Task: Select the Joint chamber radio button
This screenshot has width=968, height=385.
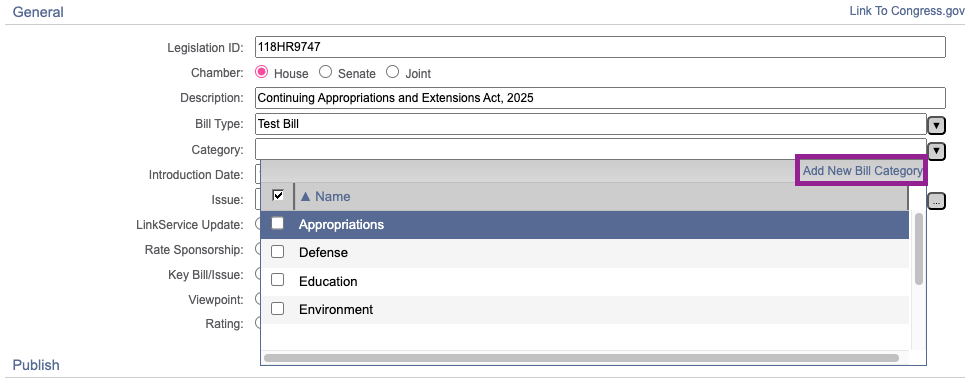Action: pyautogui.click(x=393, y=72)
